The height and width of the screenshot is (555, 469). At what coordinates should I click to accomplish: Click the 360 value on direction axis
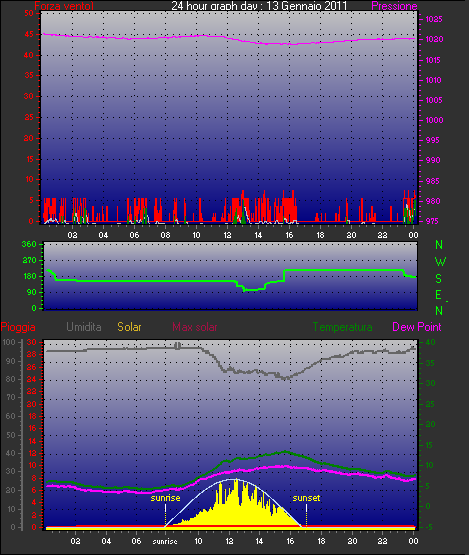pyautogui.click(x=29, y=244)
